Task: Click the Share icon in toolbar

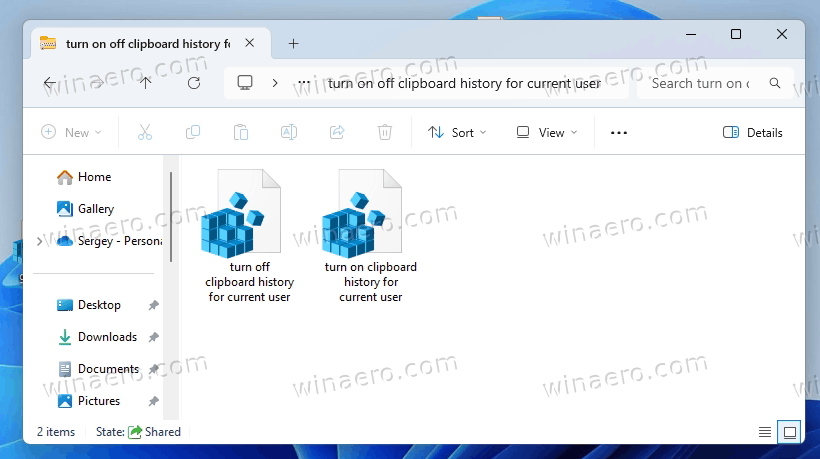Action: click(337, 132)
